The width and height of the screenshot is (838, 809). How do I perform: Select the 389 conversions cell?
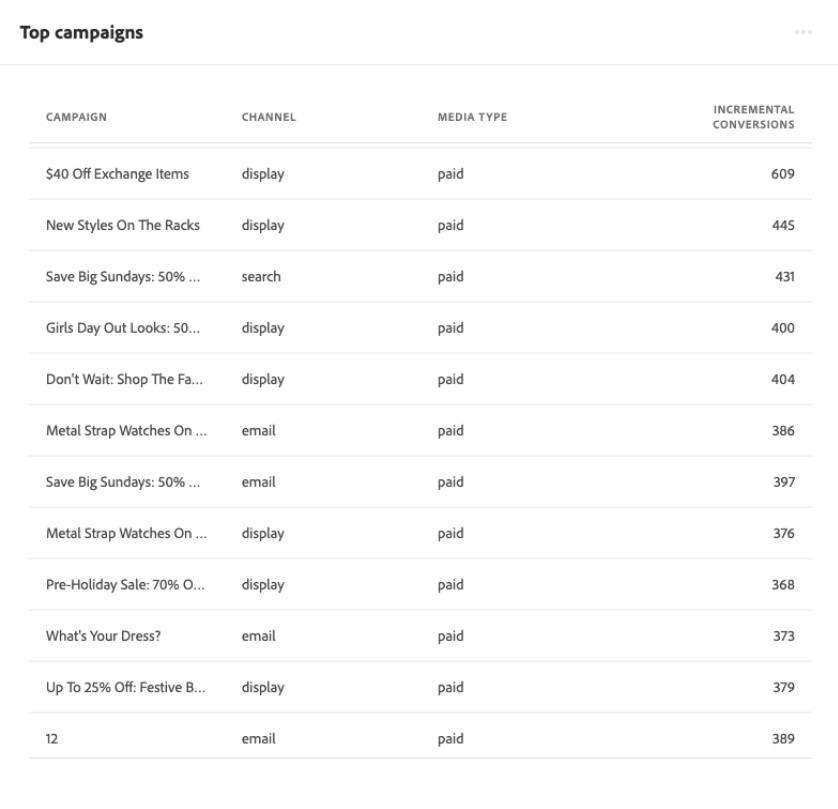click(x=783, y=739)
